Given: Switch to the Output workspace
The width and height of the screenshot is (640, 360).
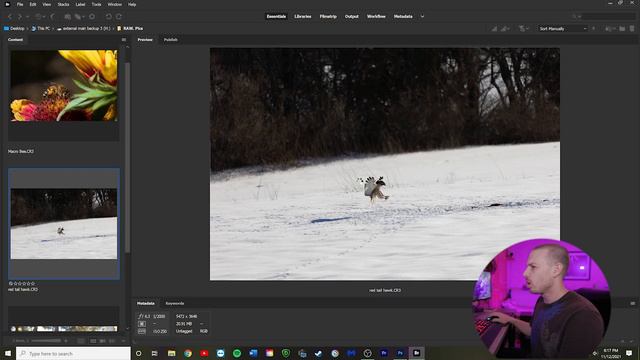Looking at the screenshot, I should [x=351, y=17].
